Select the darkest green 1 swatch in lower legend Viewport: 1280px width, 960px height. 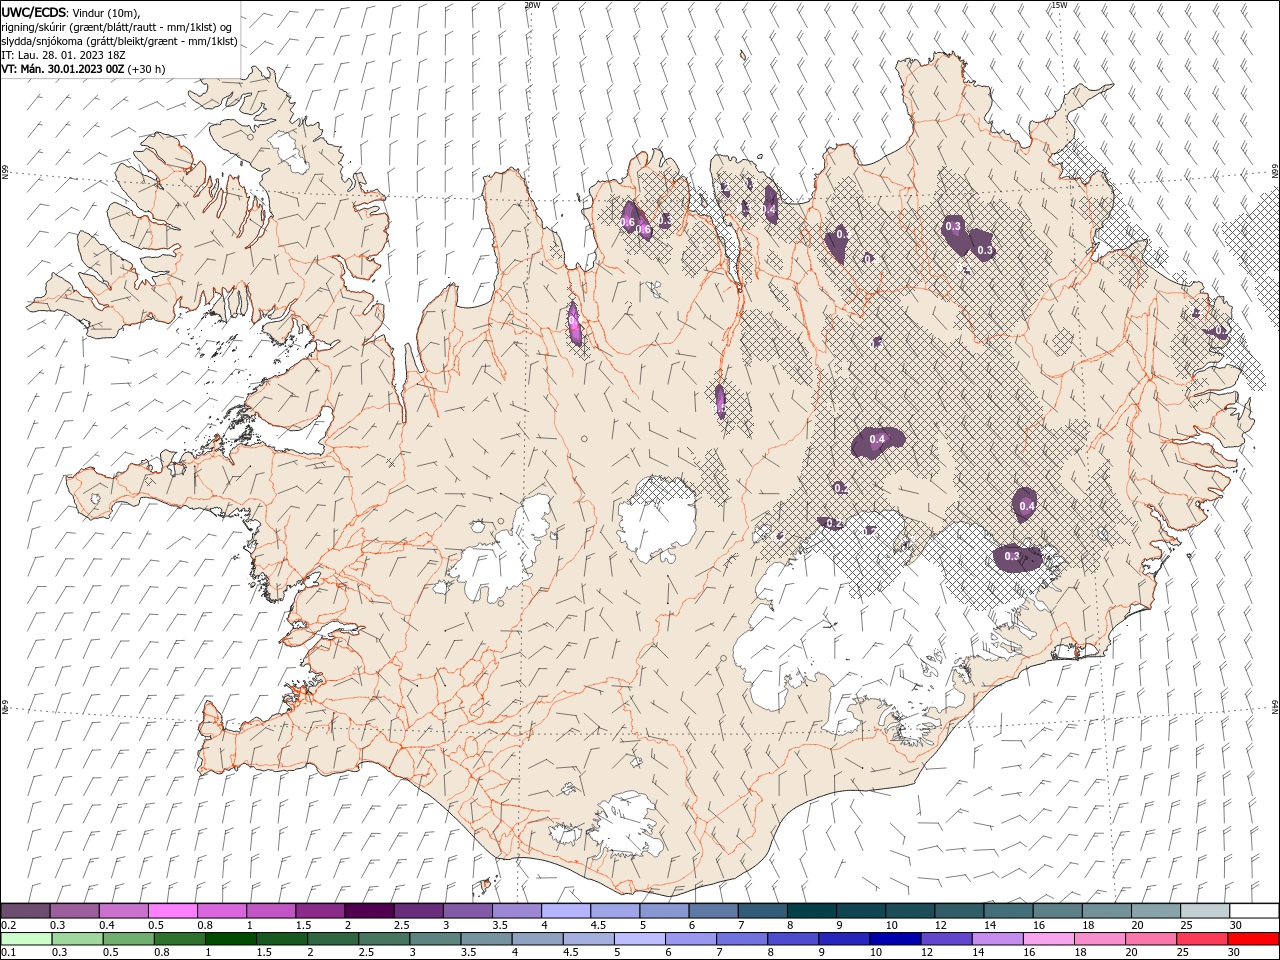(231, 939)
